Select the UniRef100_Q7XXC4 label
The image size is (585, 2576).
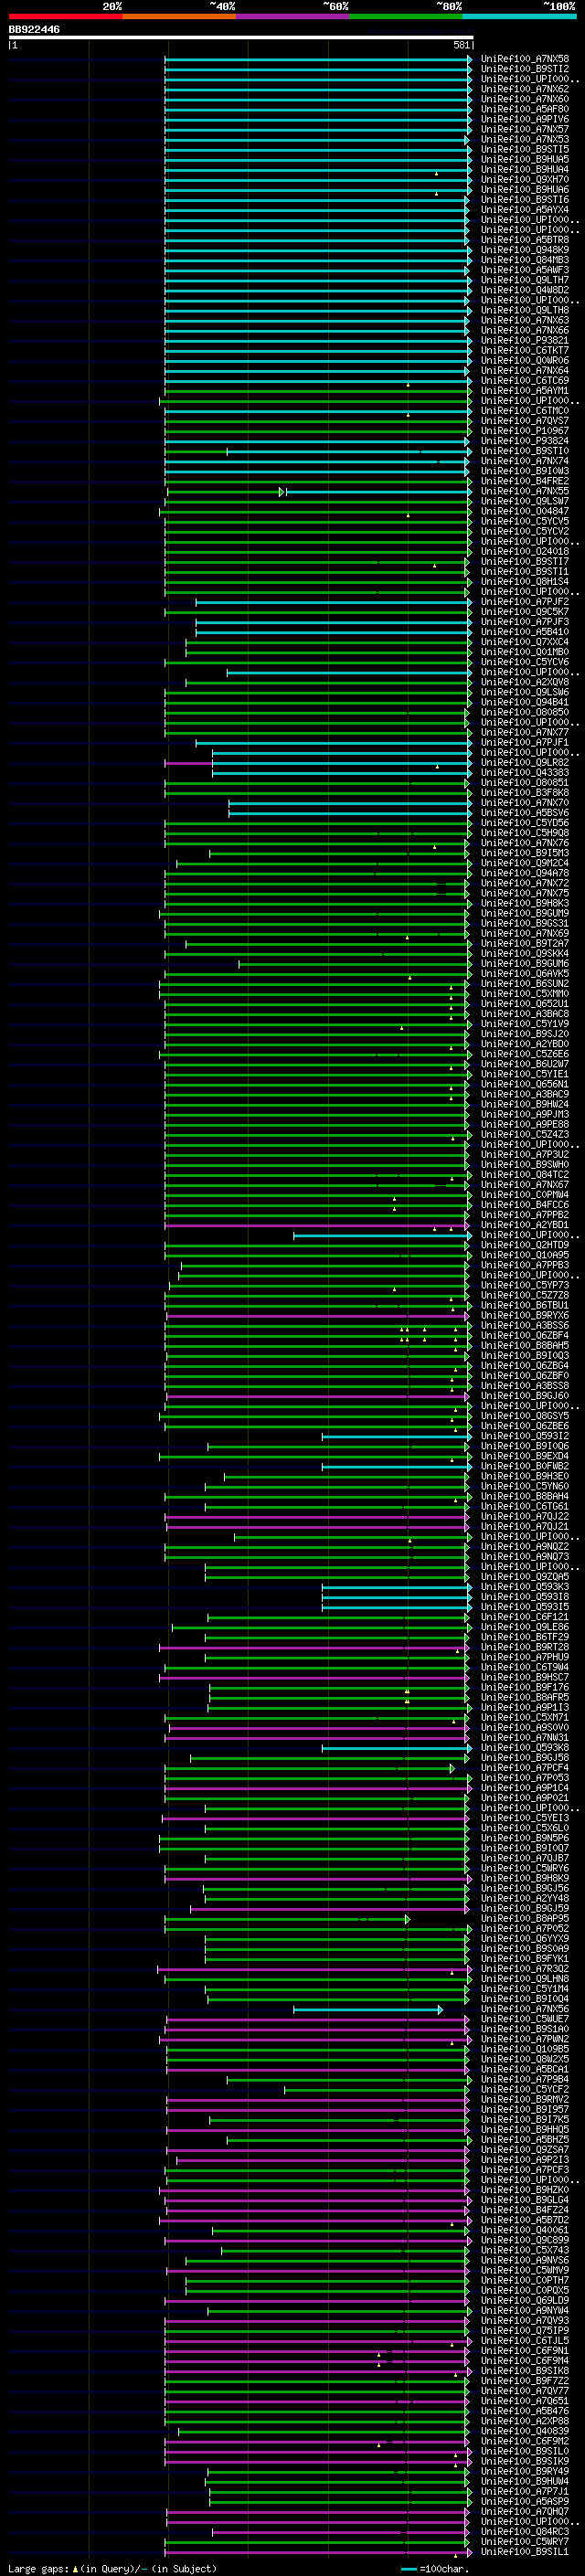coord(525,642)
